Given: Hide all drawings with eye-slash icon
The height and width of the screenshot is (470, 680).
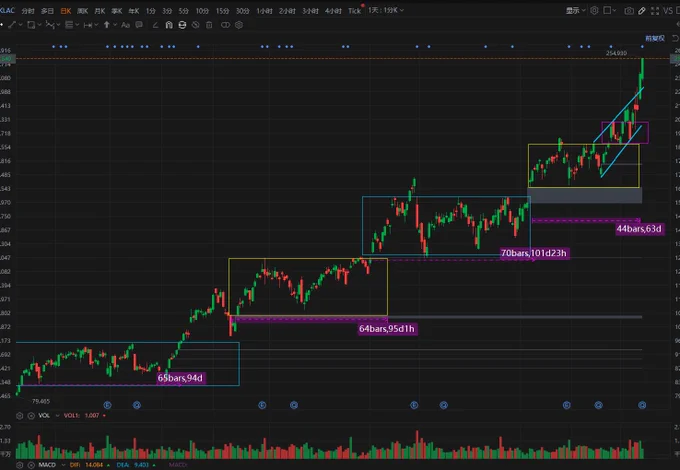Looking at the screenshot, I should coord(196,25).
